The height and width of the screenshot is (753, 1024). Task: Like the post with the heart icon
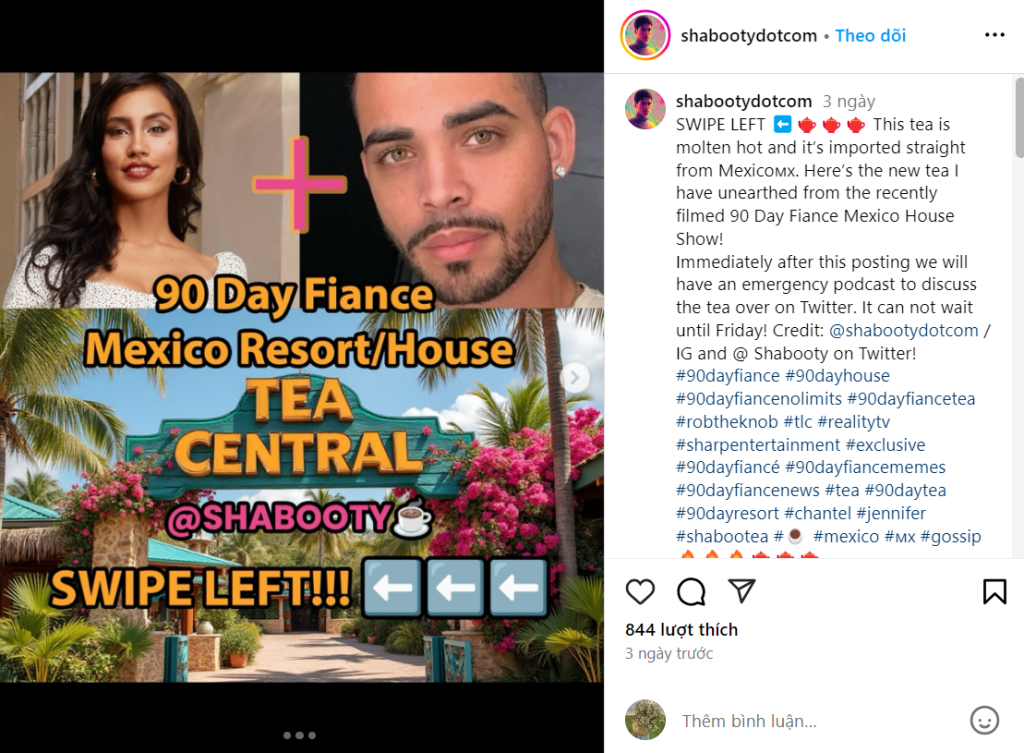[x=640, y=591]
